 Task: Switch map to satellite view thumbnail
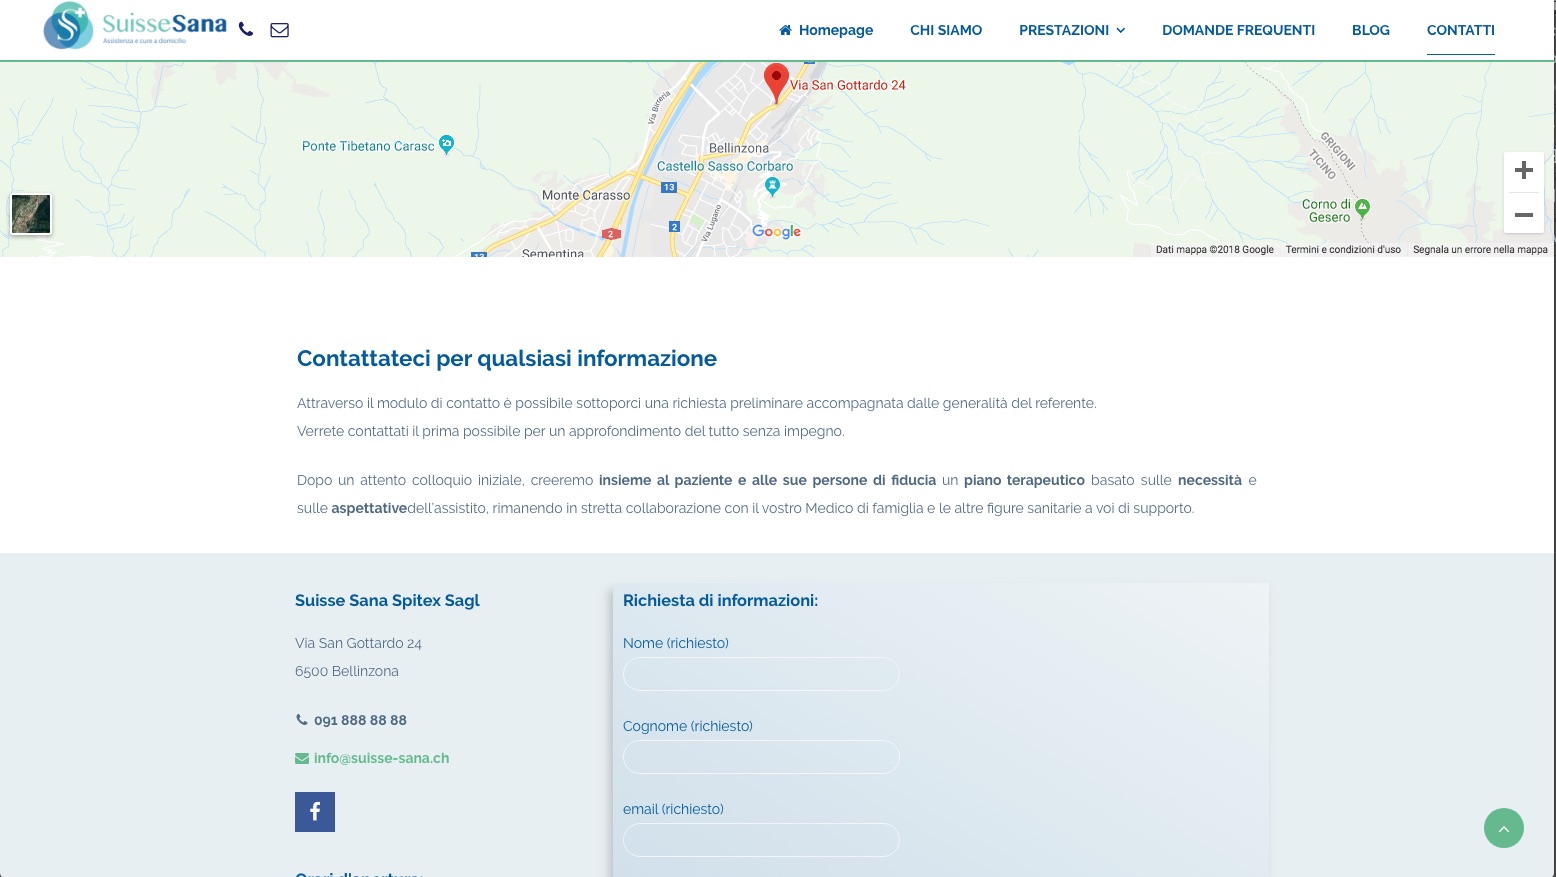point(31,214)
